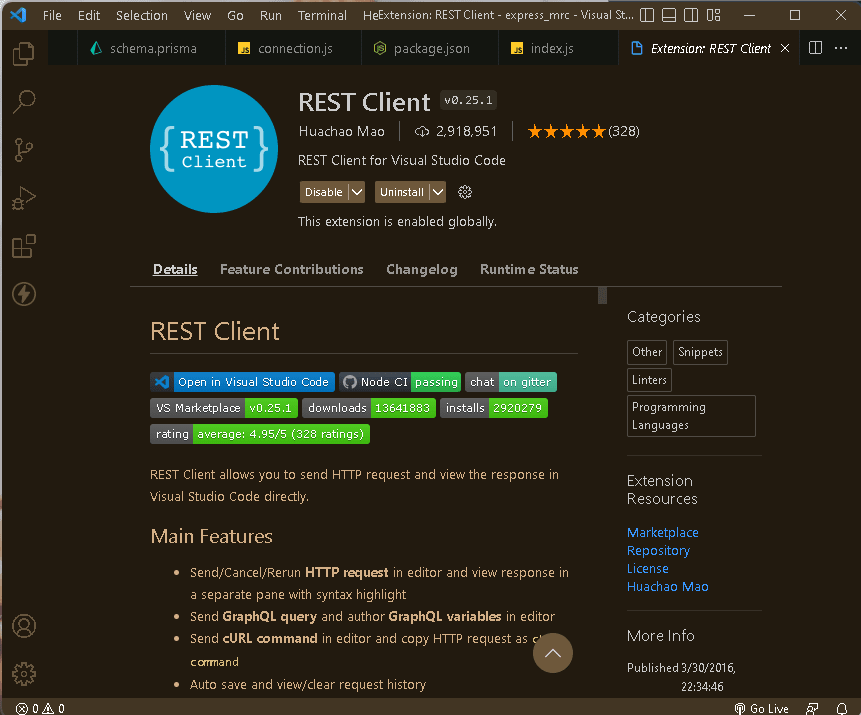
Task: Click the errors and warnings status indicator
Action: 40,708
